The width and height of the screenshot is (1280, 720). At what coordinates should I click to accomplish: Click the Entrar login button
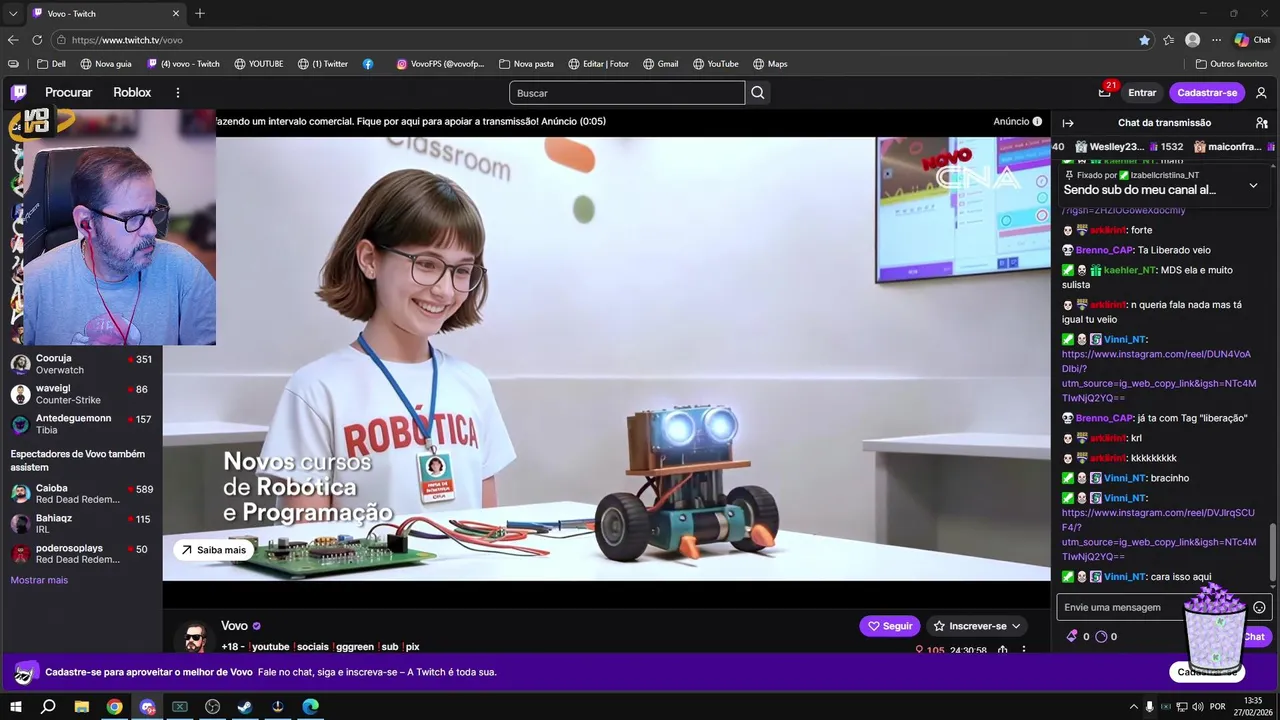1142,93
